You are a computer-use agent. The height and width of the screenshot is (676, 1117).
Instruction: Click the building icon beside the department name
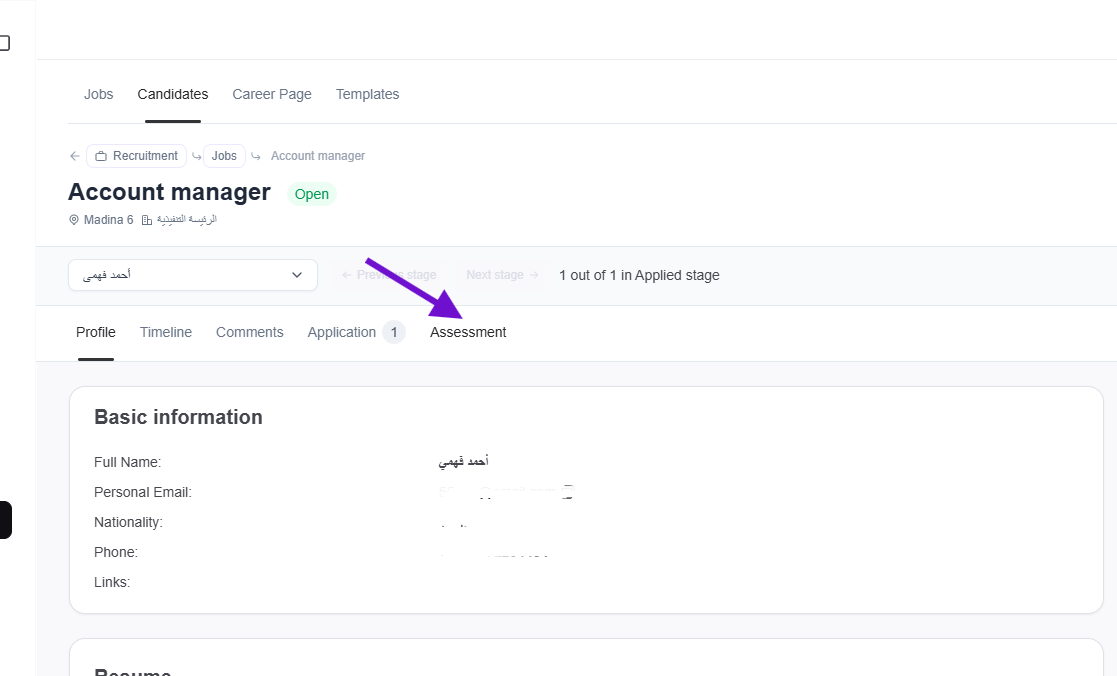(147, 220)
